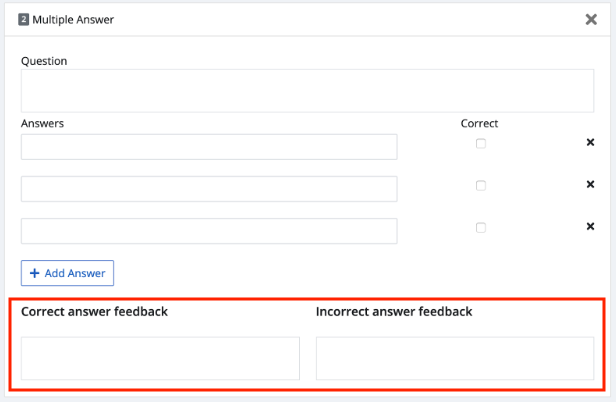Image resolution: width=616 pixels, height=402 pixels.
Task: Click the Incorrect answer feedback heading
Action: [x=394, y=312]
